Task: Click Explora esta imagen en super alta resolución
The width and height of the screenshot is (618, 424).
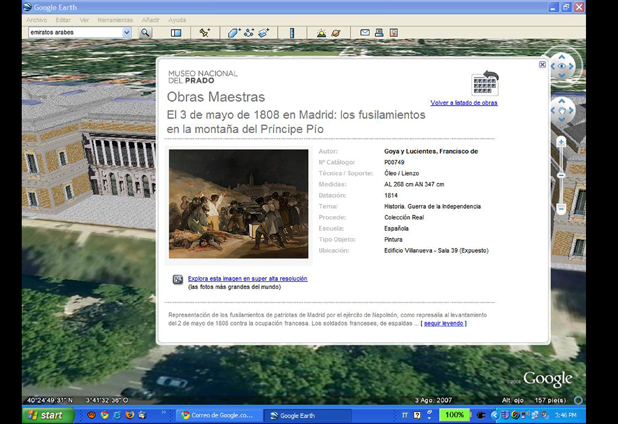Action: pyautogui.click(x=248, y=279)
